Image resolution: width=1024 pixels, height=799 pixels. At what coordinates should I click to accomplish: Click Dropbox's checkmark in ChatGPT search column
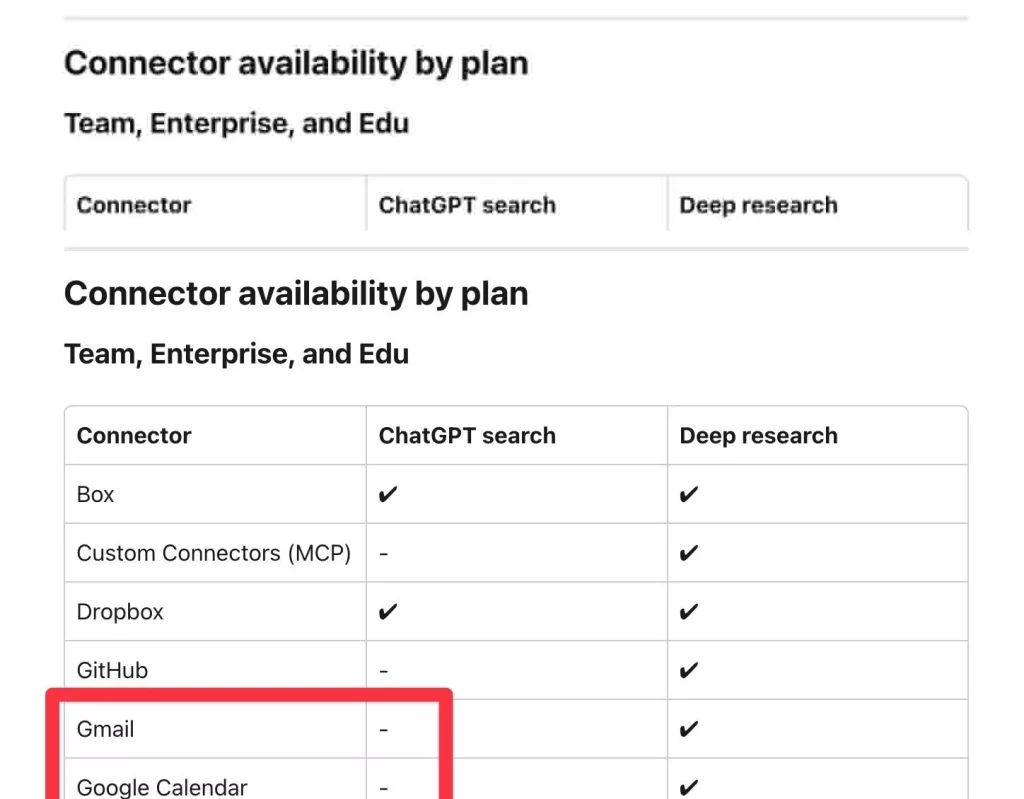tap(389, 612)
